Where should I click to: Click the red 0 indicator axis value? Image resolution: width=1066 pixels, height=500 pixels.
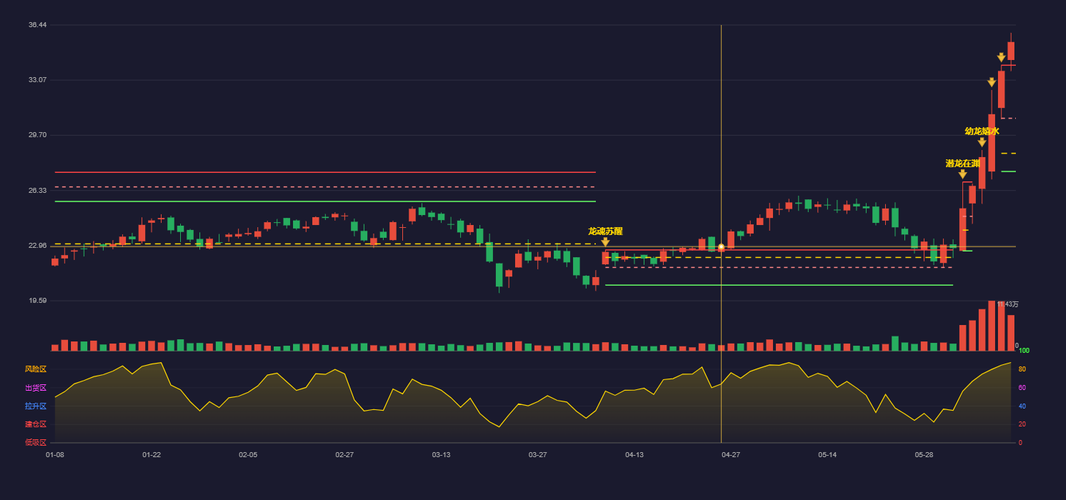coord(1020,443)
